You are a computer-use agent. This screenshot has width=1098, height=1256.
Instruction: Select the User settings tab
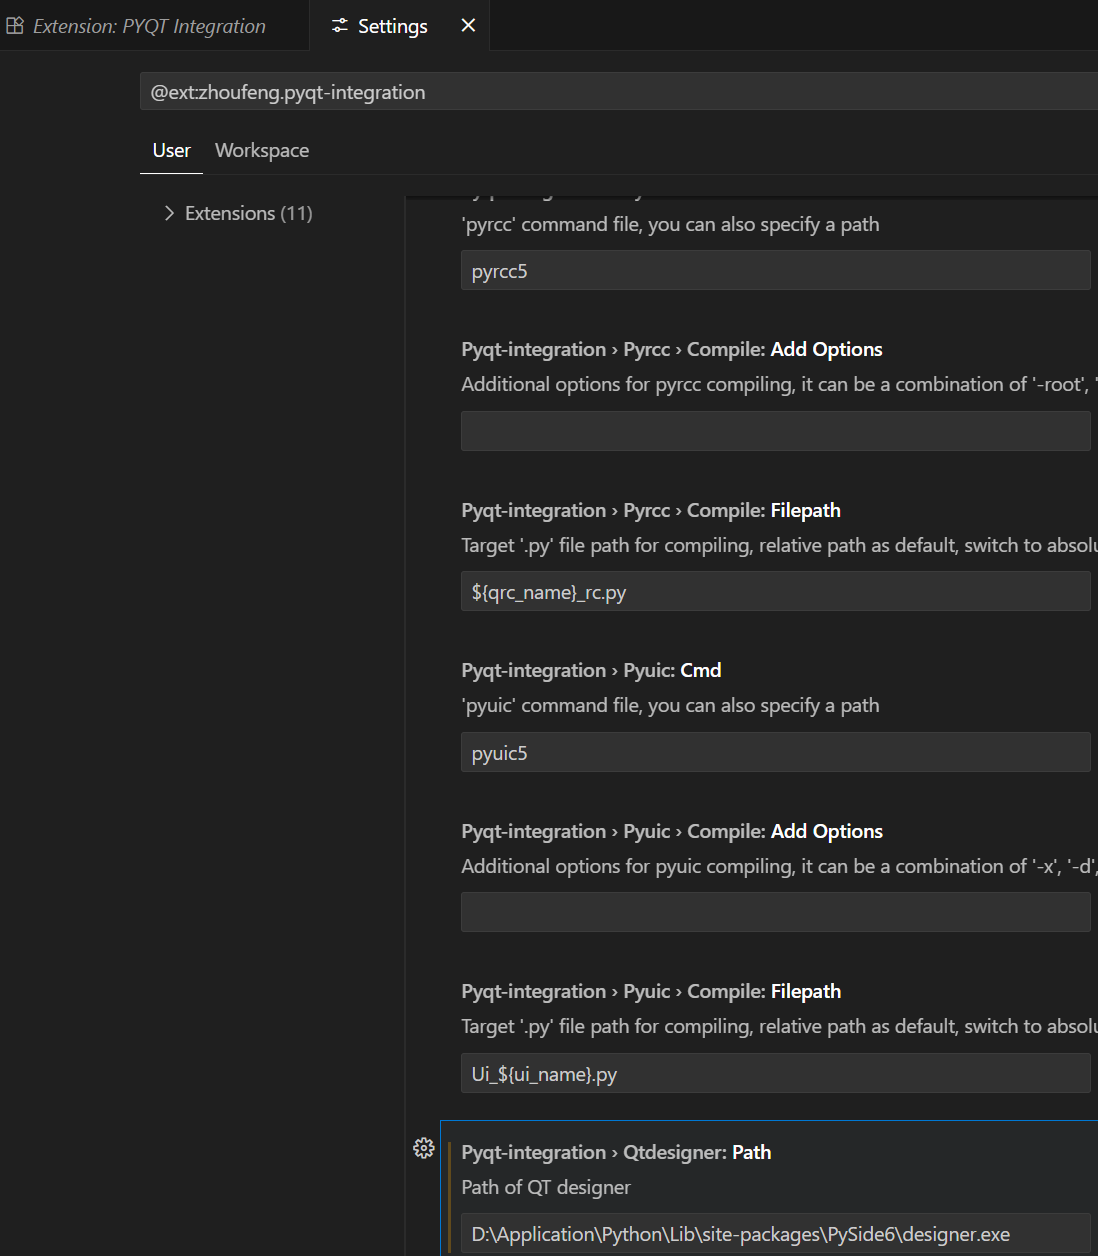[x=171, y=150]
